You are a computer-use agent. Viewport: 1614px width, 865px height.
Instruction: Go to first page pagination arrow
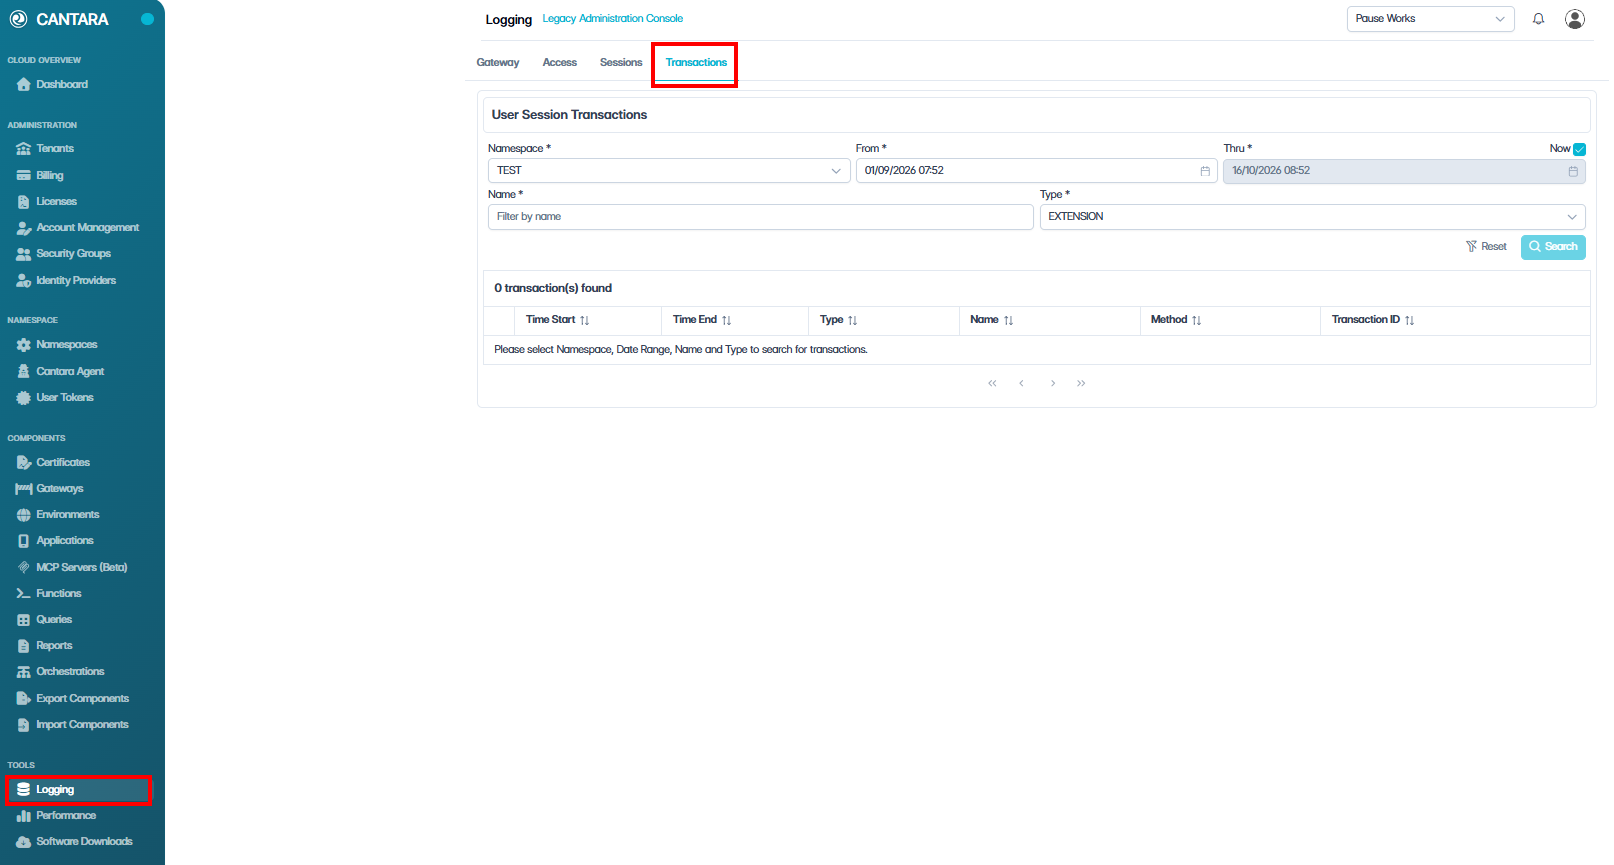[992, 383]
